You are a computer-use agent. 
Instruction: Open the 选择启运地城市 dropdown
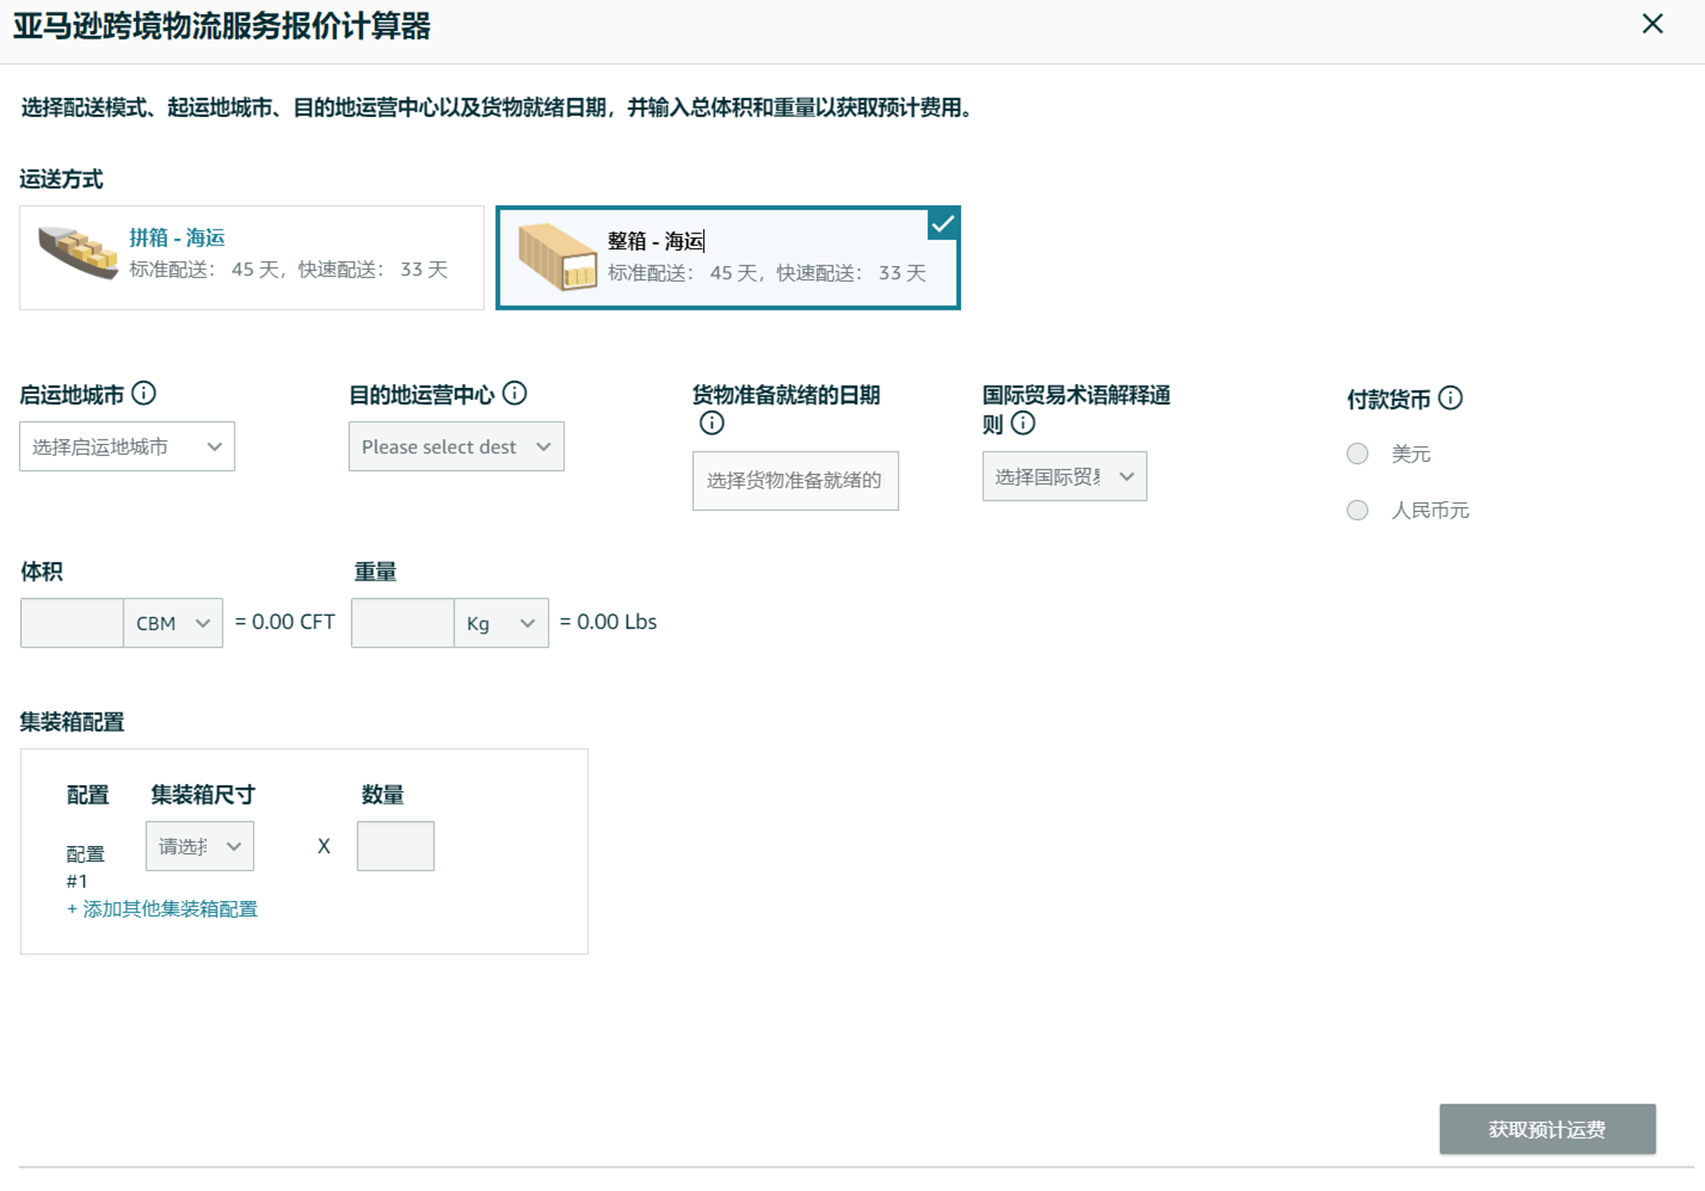click(x=126, y=446)
